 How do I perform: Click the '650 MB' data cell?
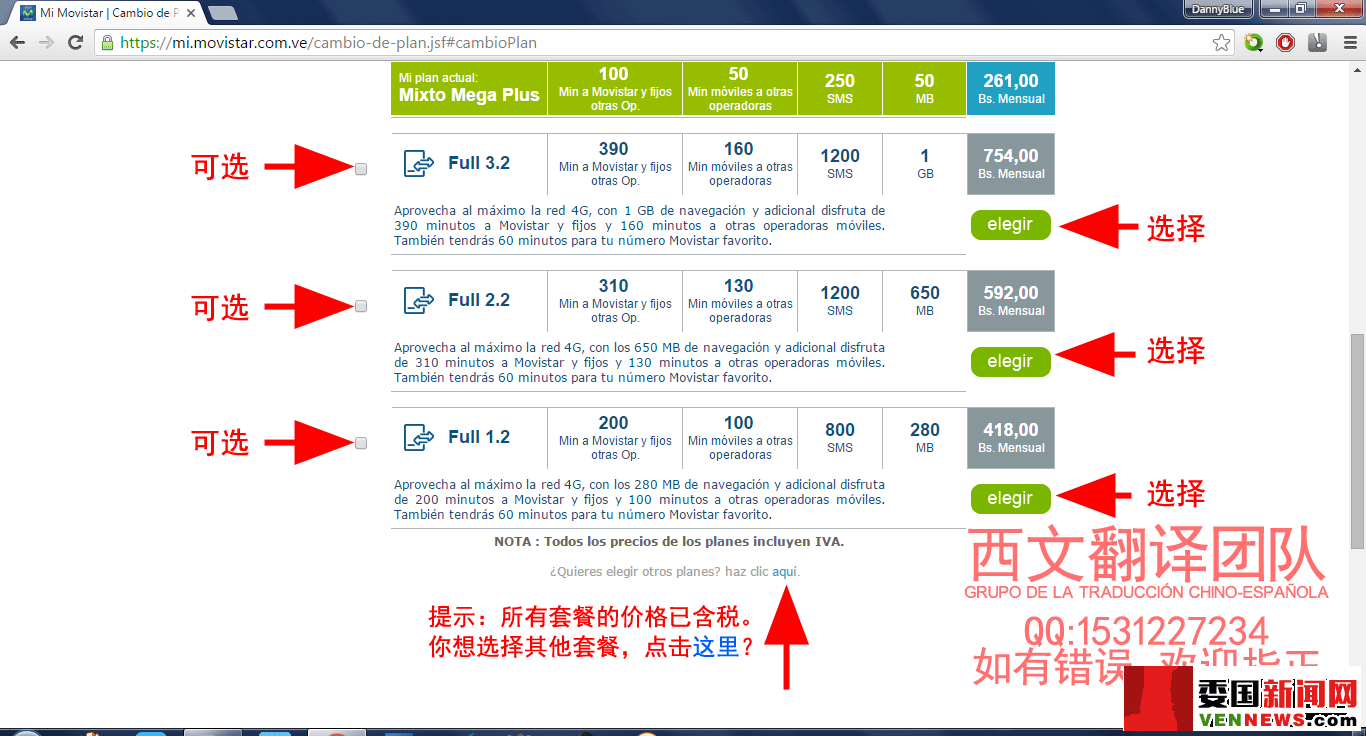coord(925,301)
